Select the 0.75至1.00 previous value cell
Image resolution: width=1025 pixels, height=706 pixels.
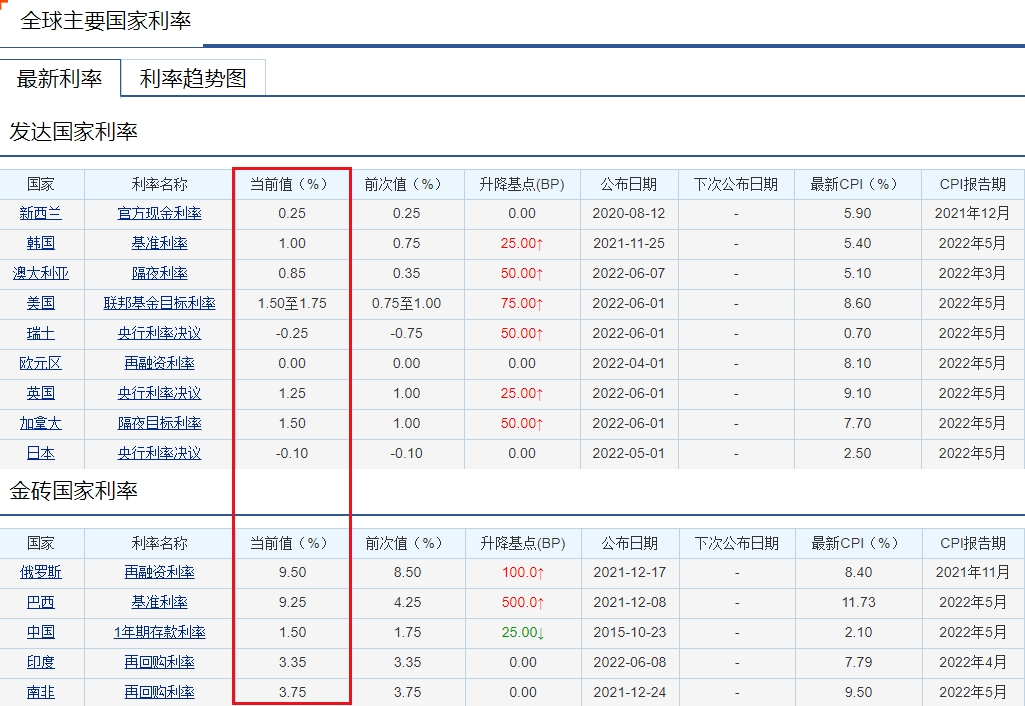click(407, 303)
